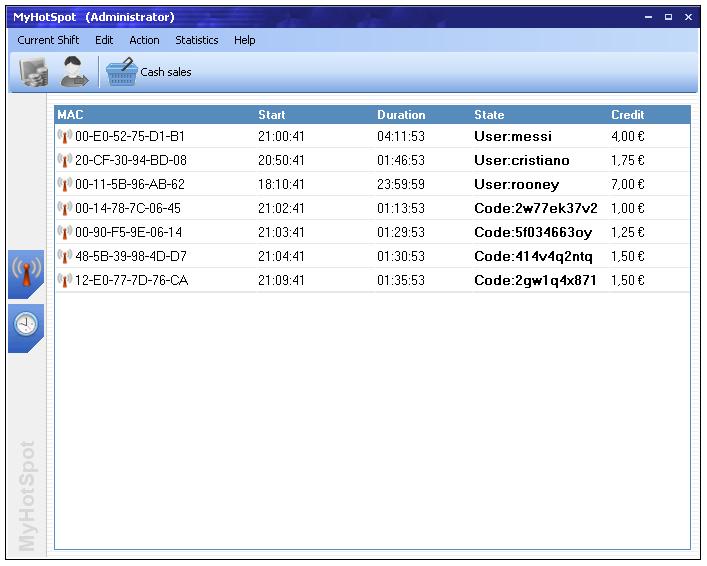Viewport: 707px width, 566px height.
Task: Click the Code:2w77ek37v2 state cell
Action: pos(536,208)
